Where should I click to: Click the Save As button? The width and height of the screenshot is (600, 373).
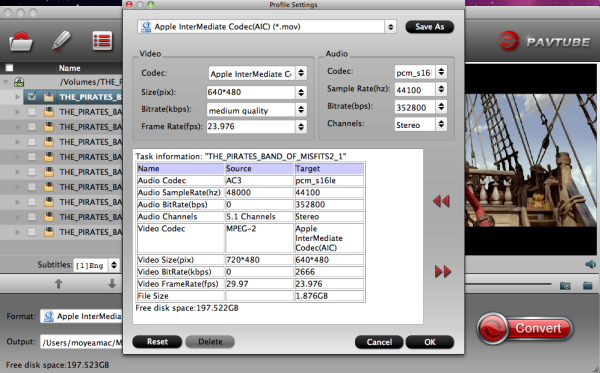(x=430, y=27)
